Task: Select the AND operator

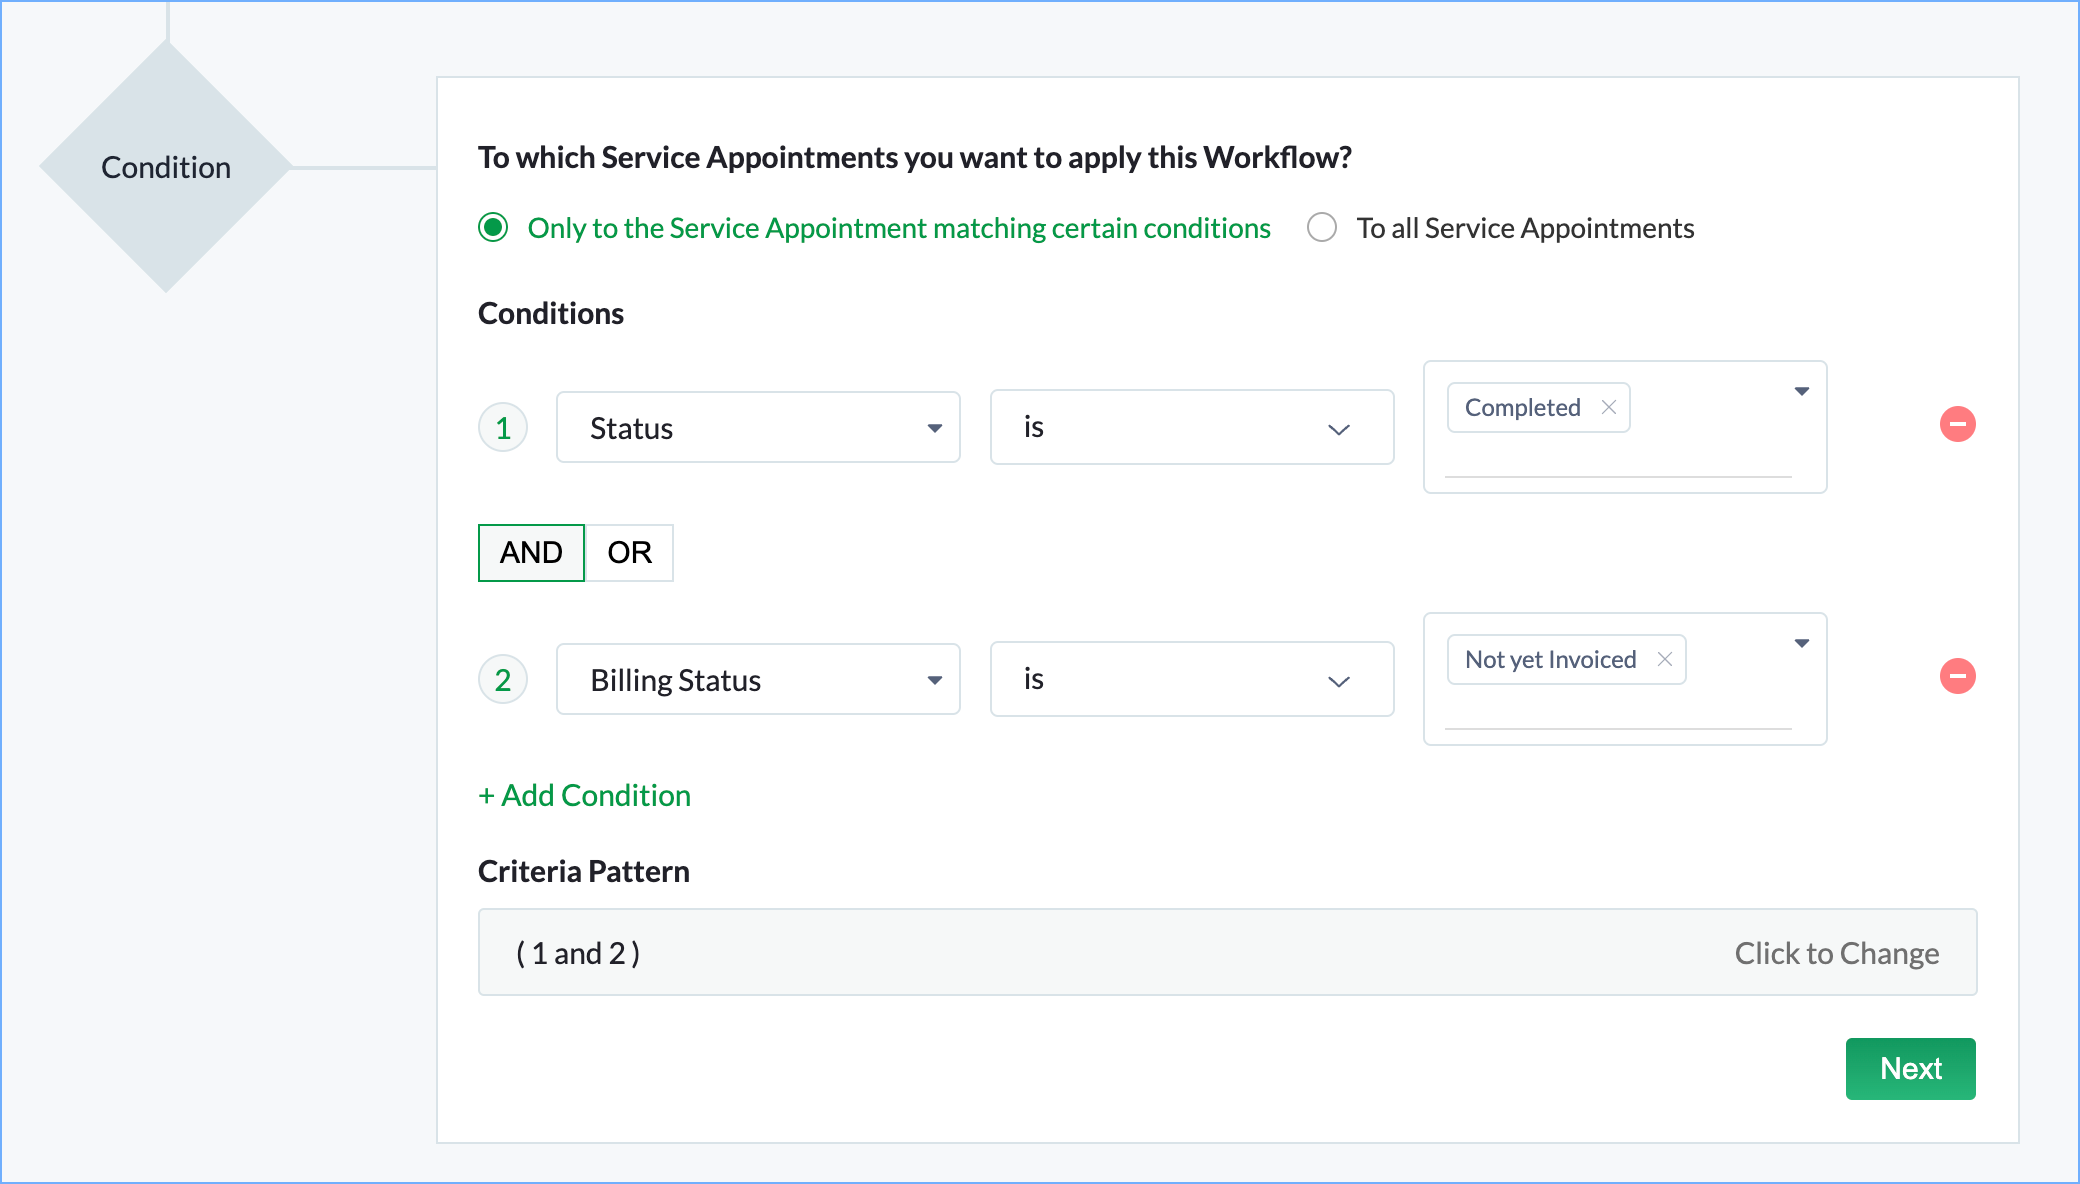Action: [x=531, y=552]
